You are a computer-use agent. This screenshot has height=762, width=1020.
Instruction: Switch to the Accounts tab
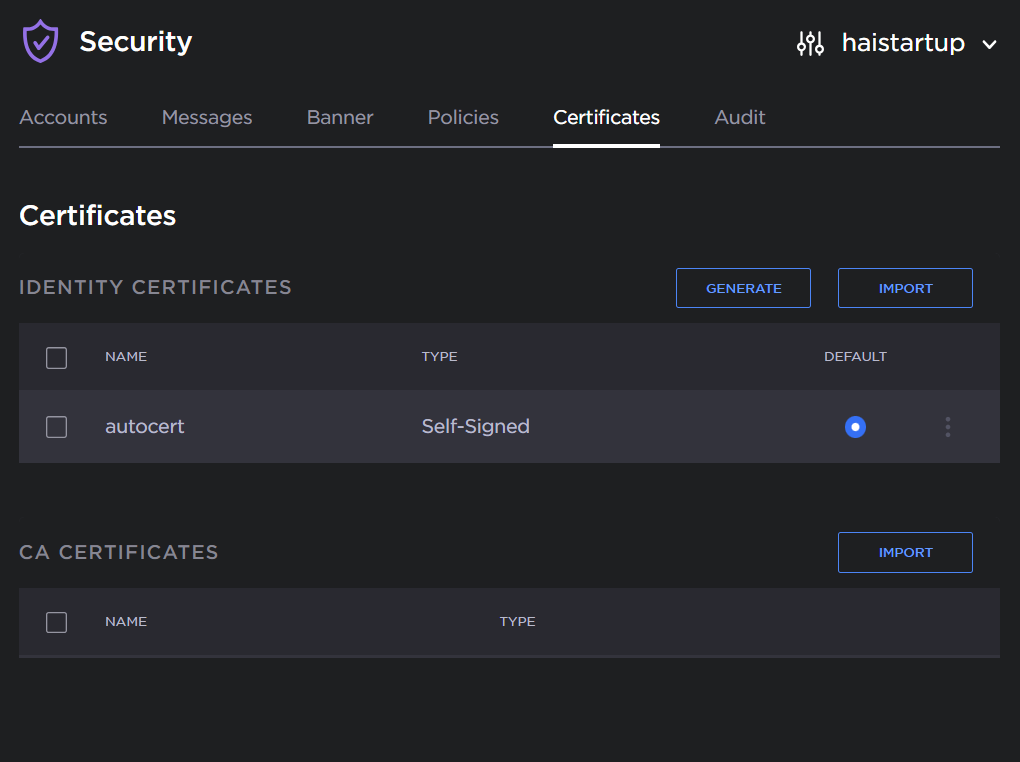pos(63,117)
